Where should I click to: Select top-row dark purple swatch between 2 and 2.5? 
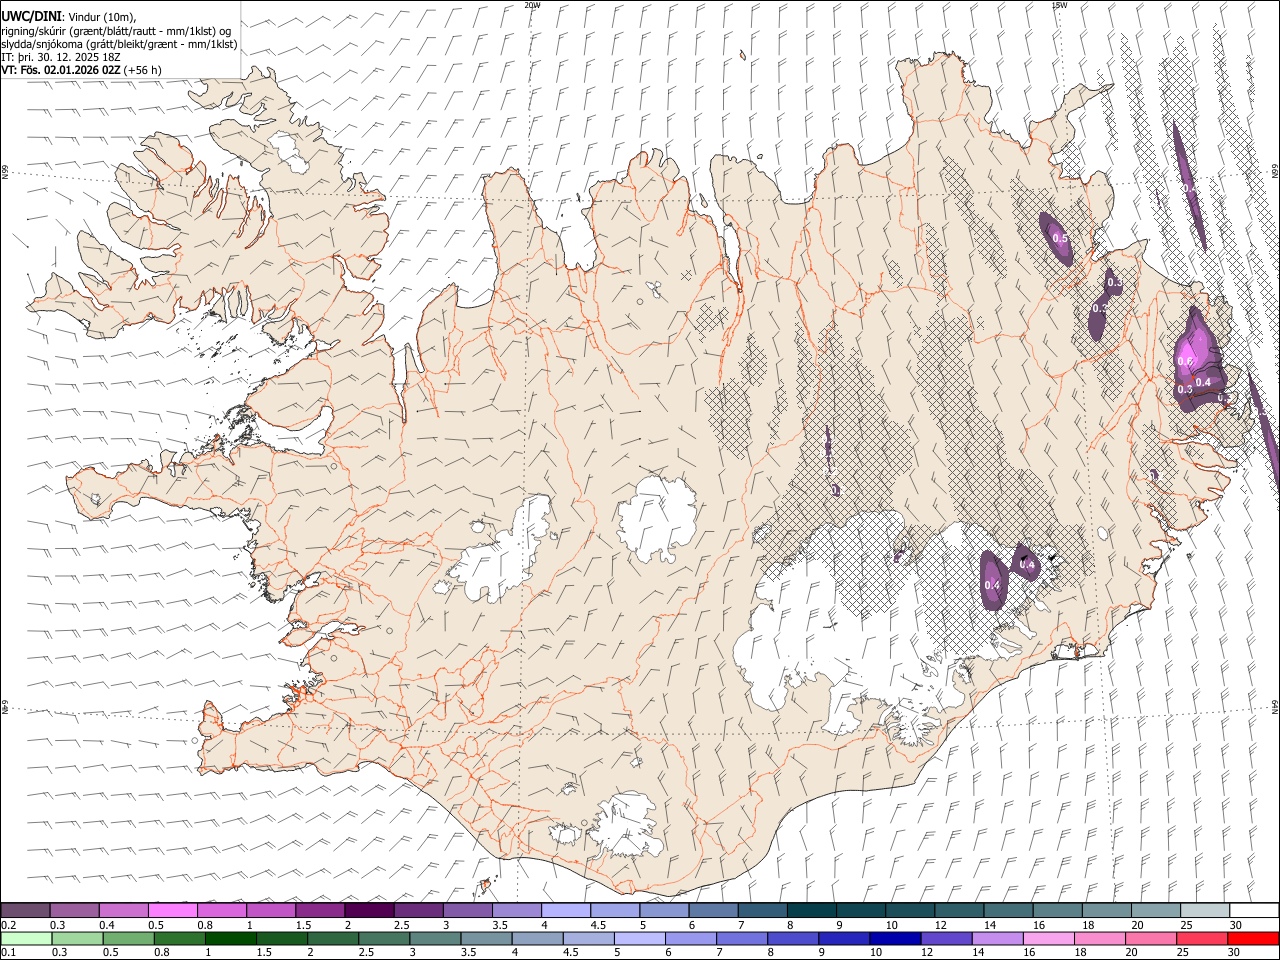click(370, 910)
